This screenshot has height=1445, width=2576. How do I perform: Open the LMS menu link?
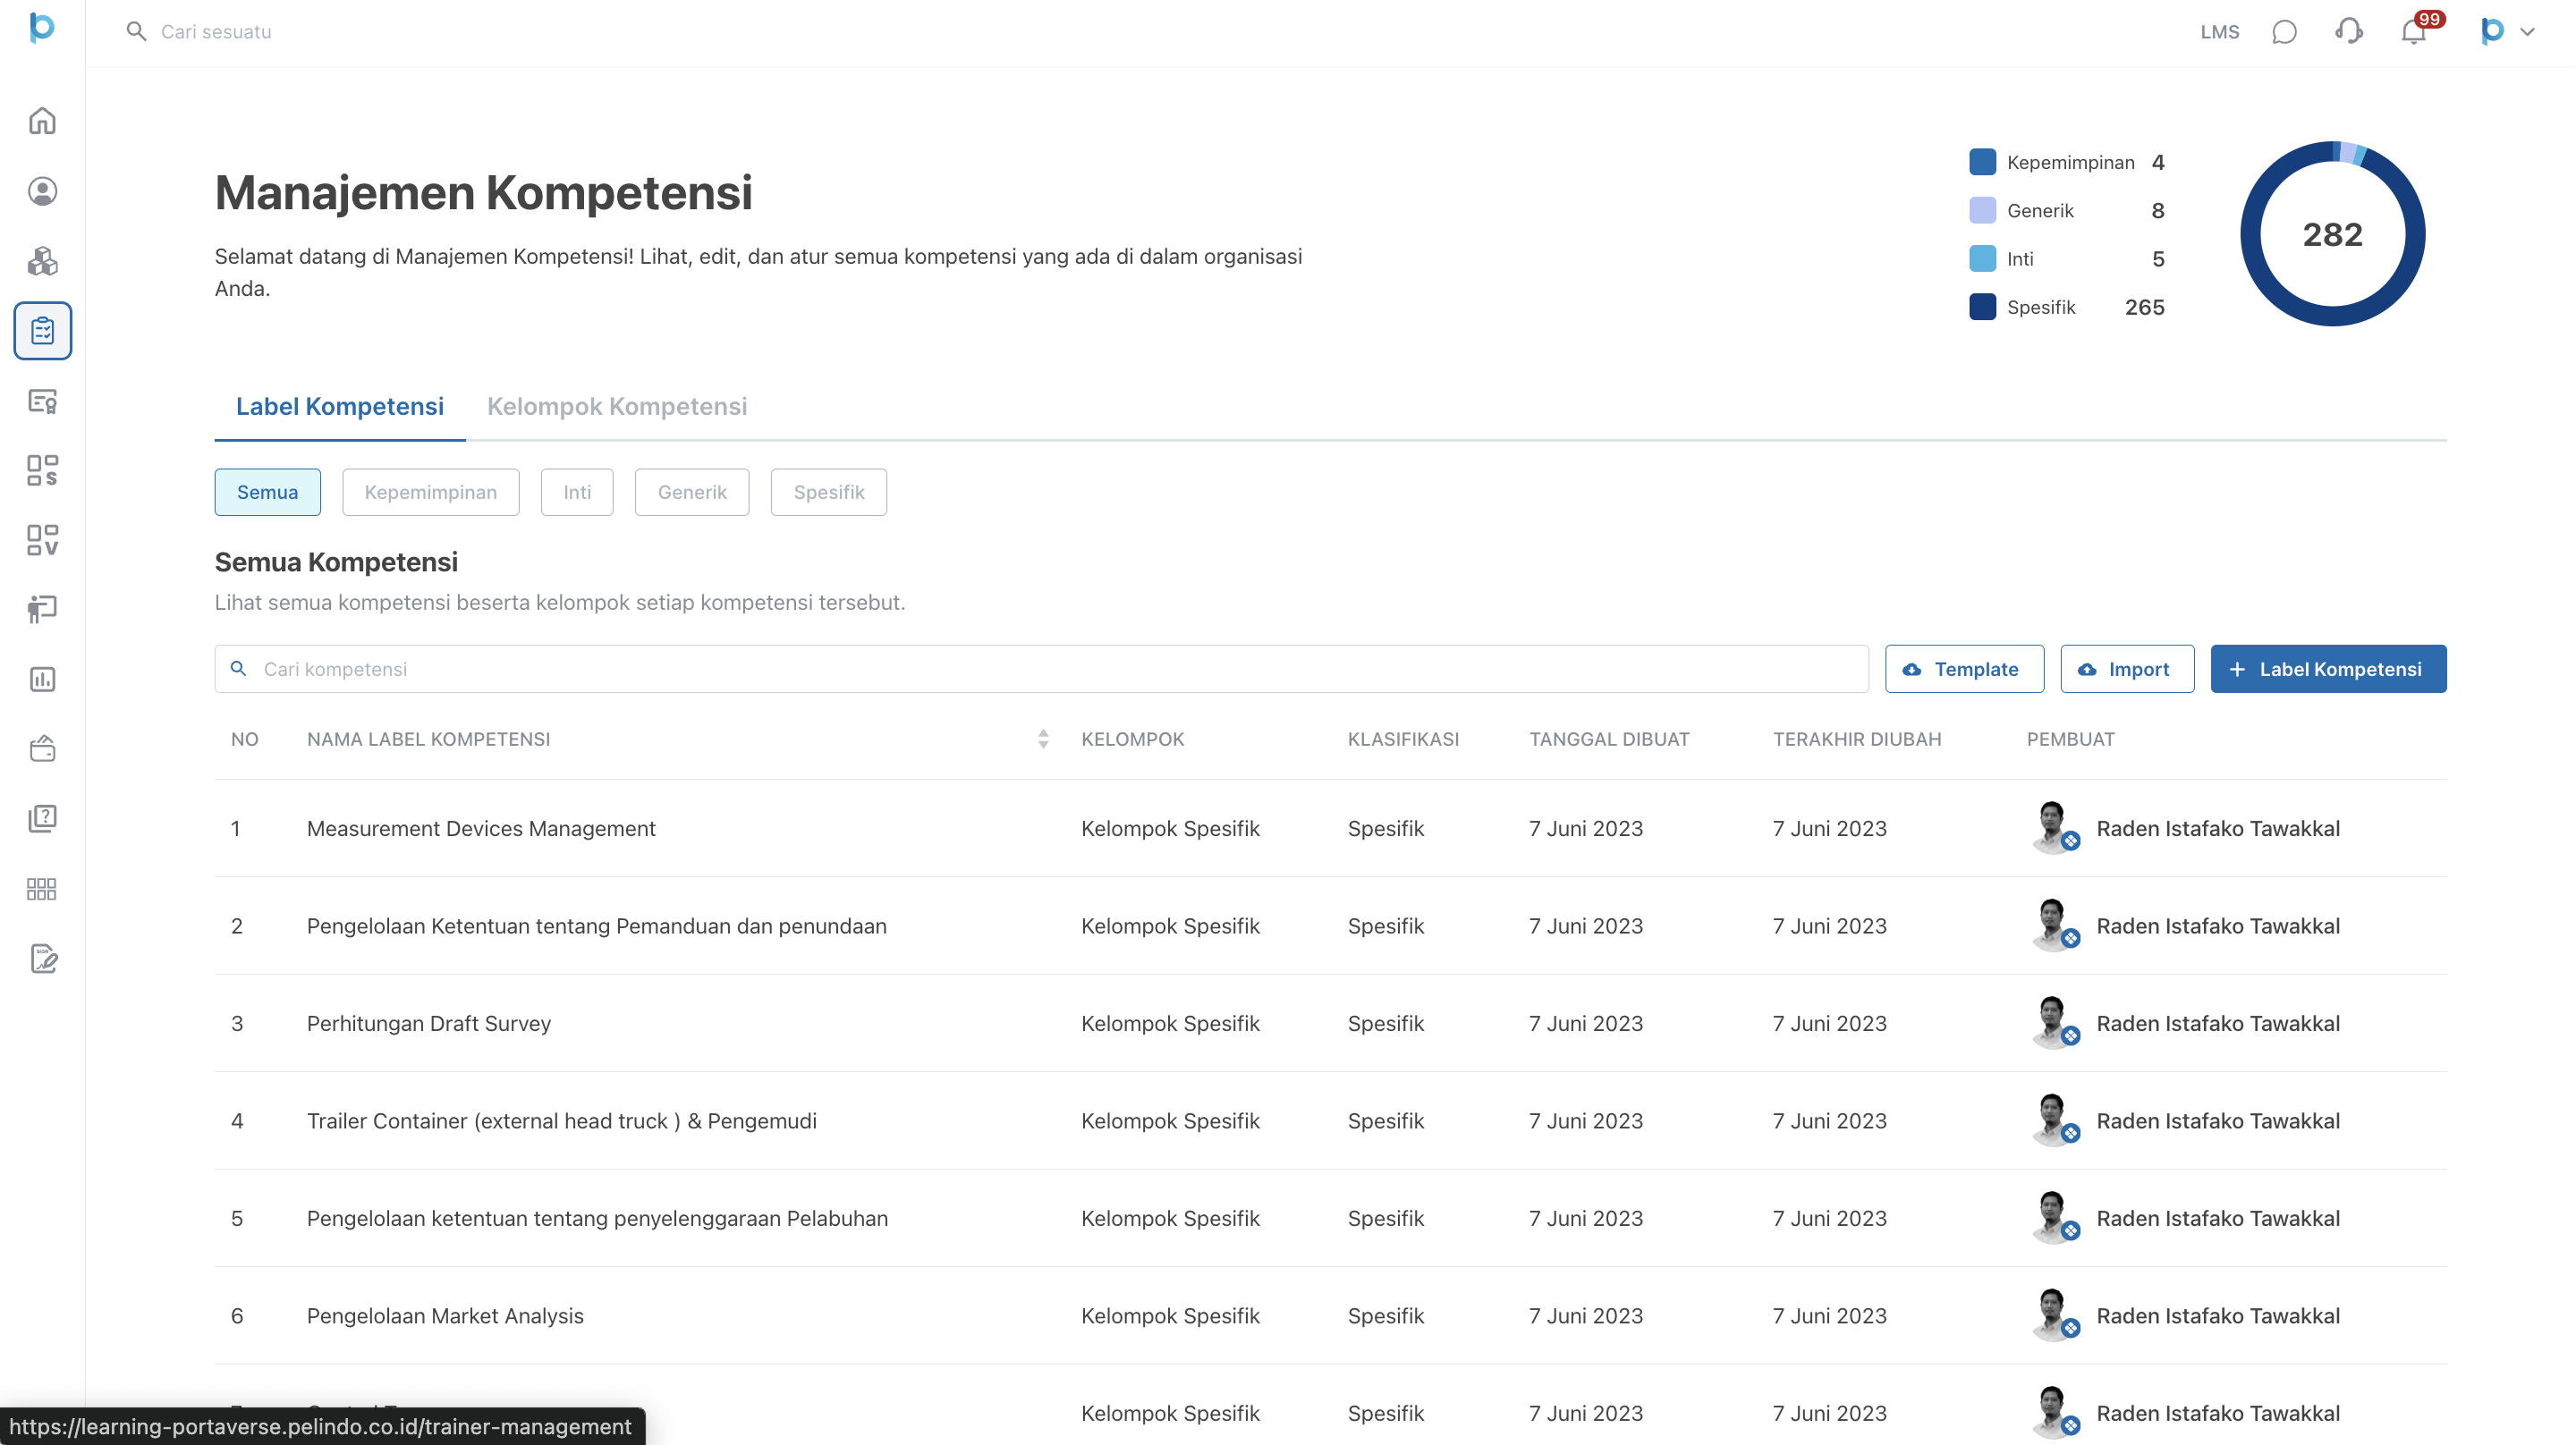pos(2219,31)
